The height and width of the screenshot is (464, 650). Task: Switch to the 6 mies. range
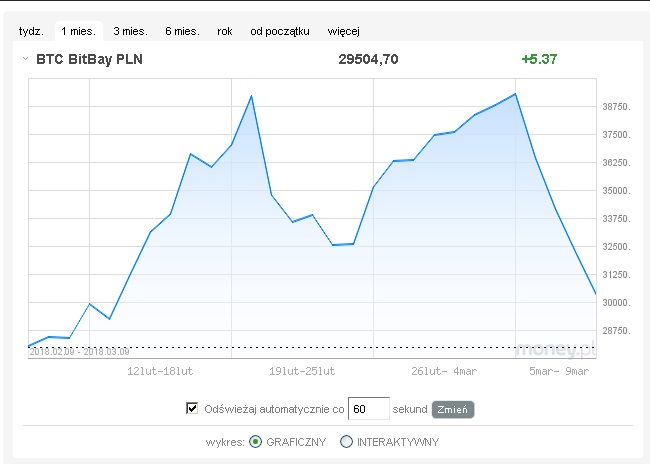pyautogui.click(x=182, y=31)
